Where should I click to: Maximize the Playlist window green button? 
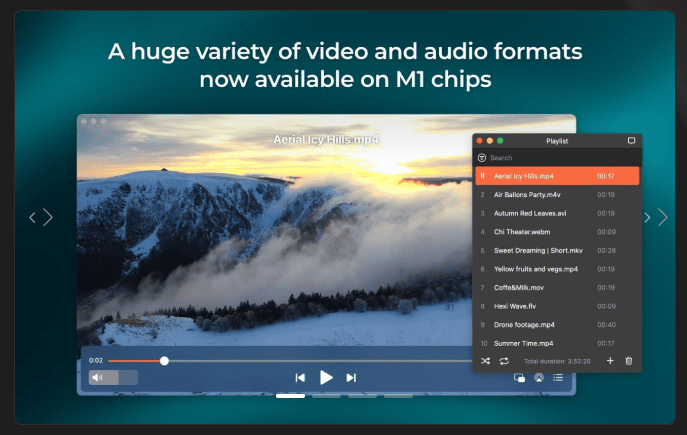click(500, 141)
